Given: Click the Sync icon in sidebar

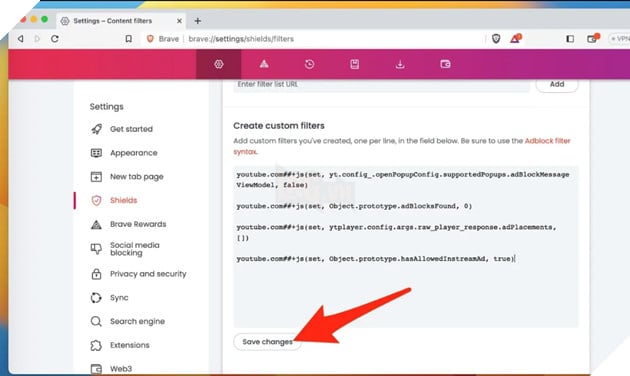Looking at the screenshot, I should 96,297.
